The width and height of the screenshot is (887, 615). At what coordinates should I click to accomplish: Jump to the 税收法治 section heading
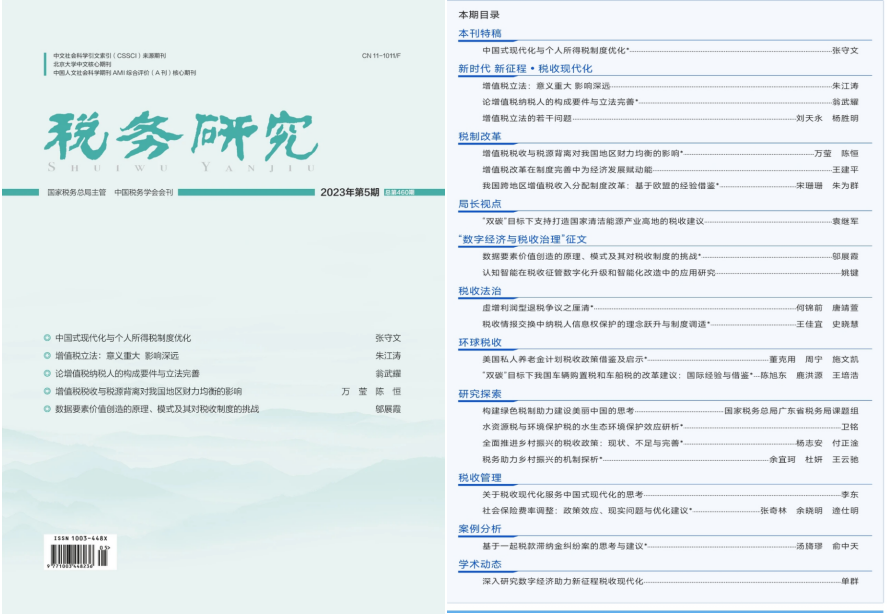pyautogui.click(x=479, y=291)
